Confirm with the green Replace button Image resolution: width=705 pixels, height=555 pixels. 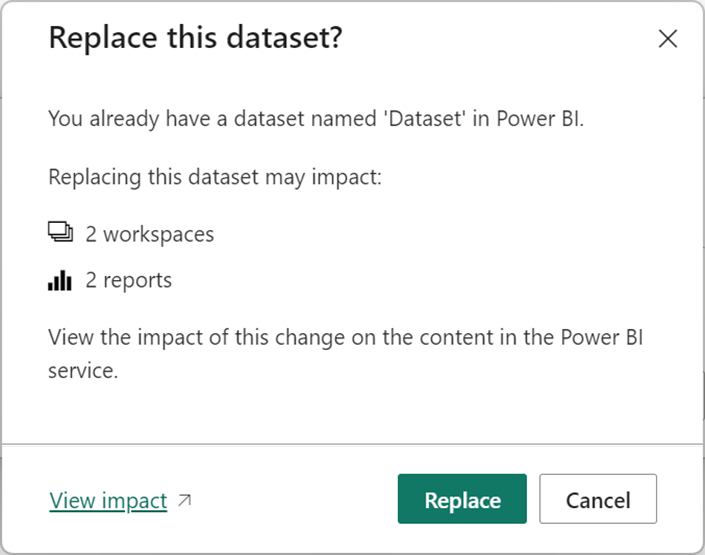coord(462,499)
